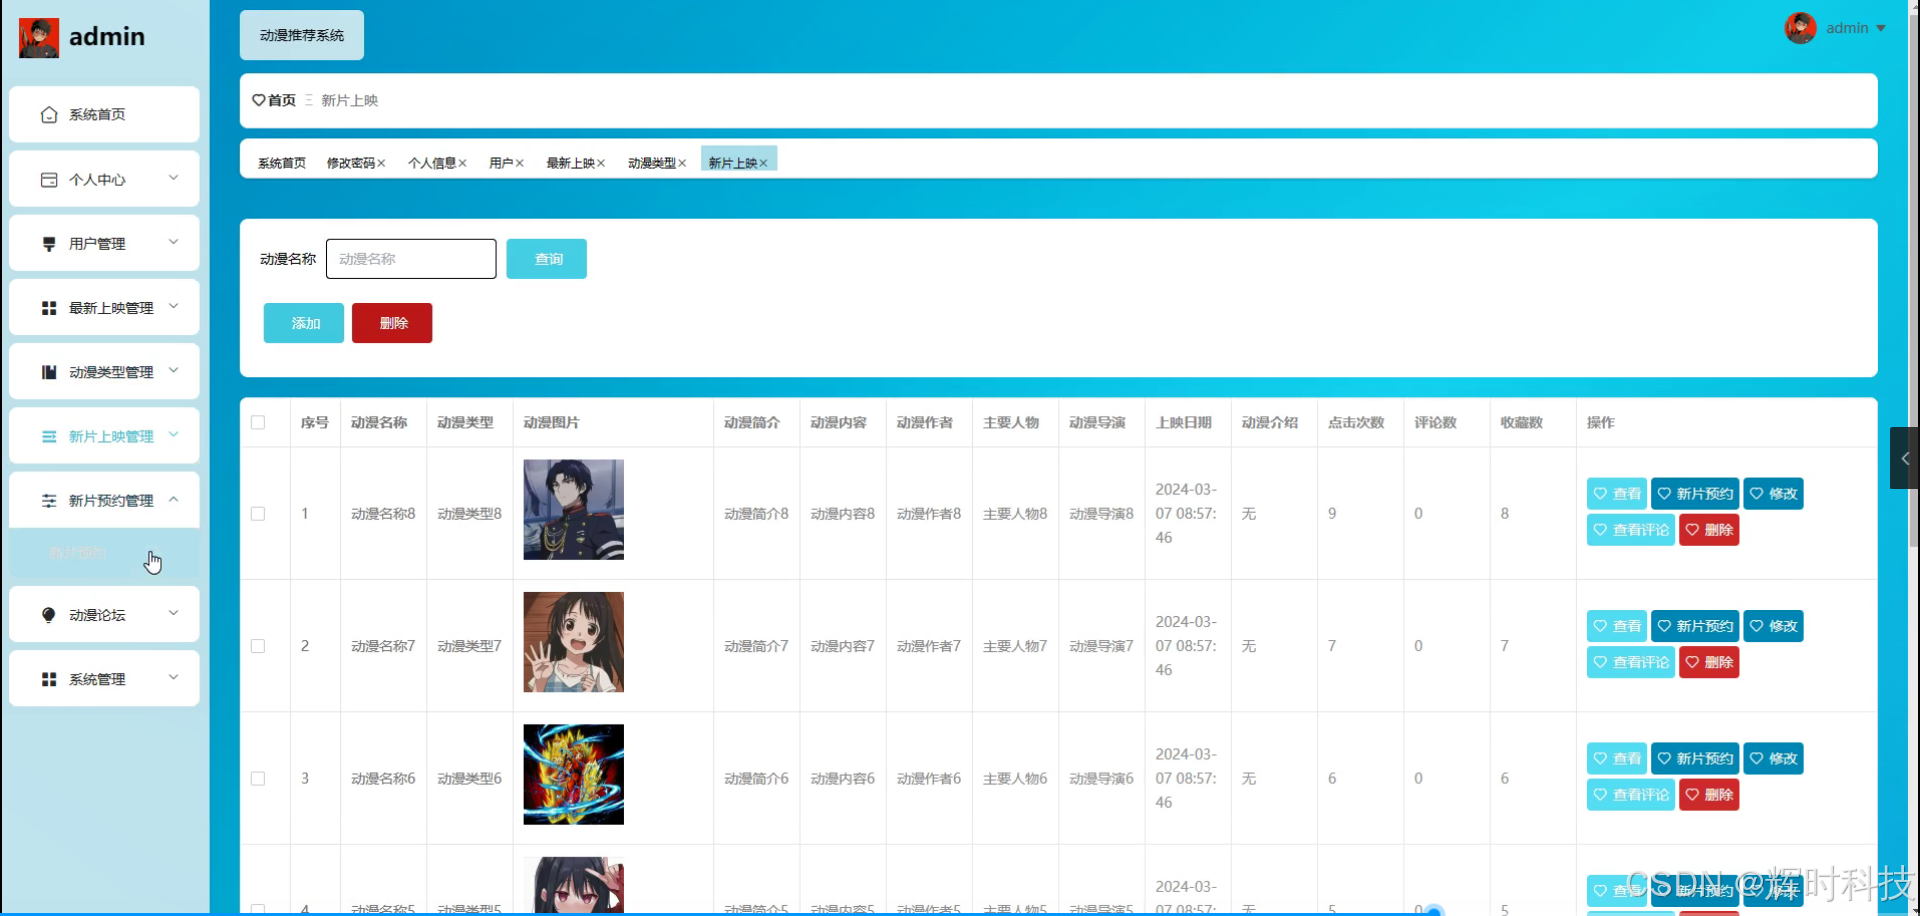Close the 最新上映 tab
Screen dimensions: 1920x916
[x=601, y=163]
